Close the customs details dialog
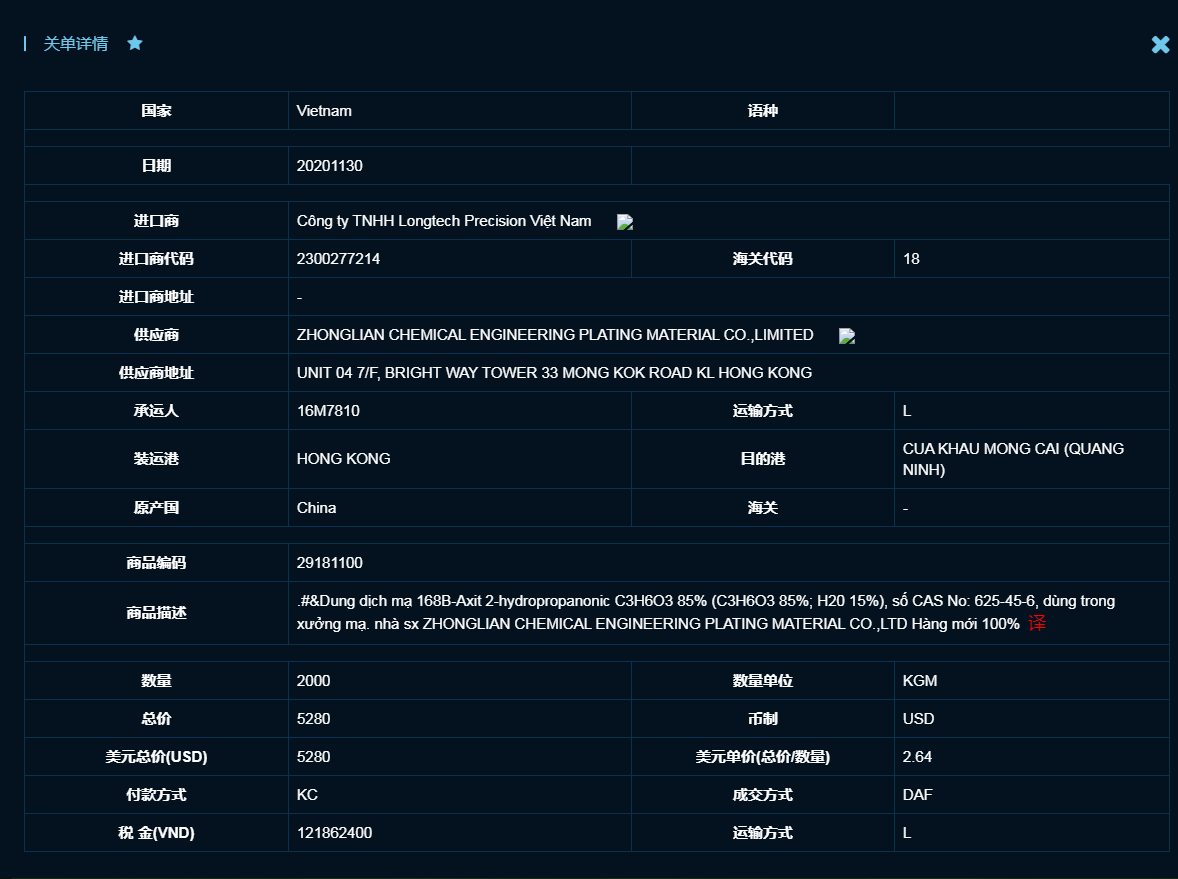Screen dimensions: 1178x879 (x=1160, y=44)
